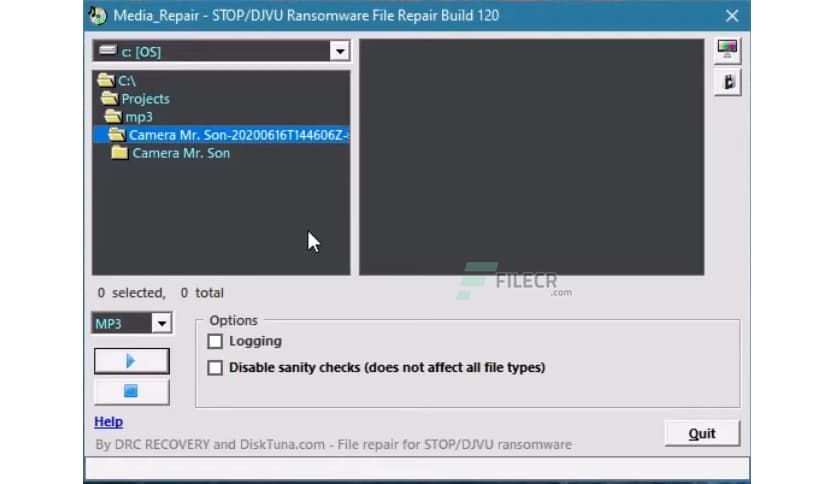This screenshot has height=484, width=836.
Task: Start repair with the blue play button
Action: 132,361
